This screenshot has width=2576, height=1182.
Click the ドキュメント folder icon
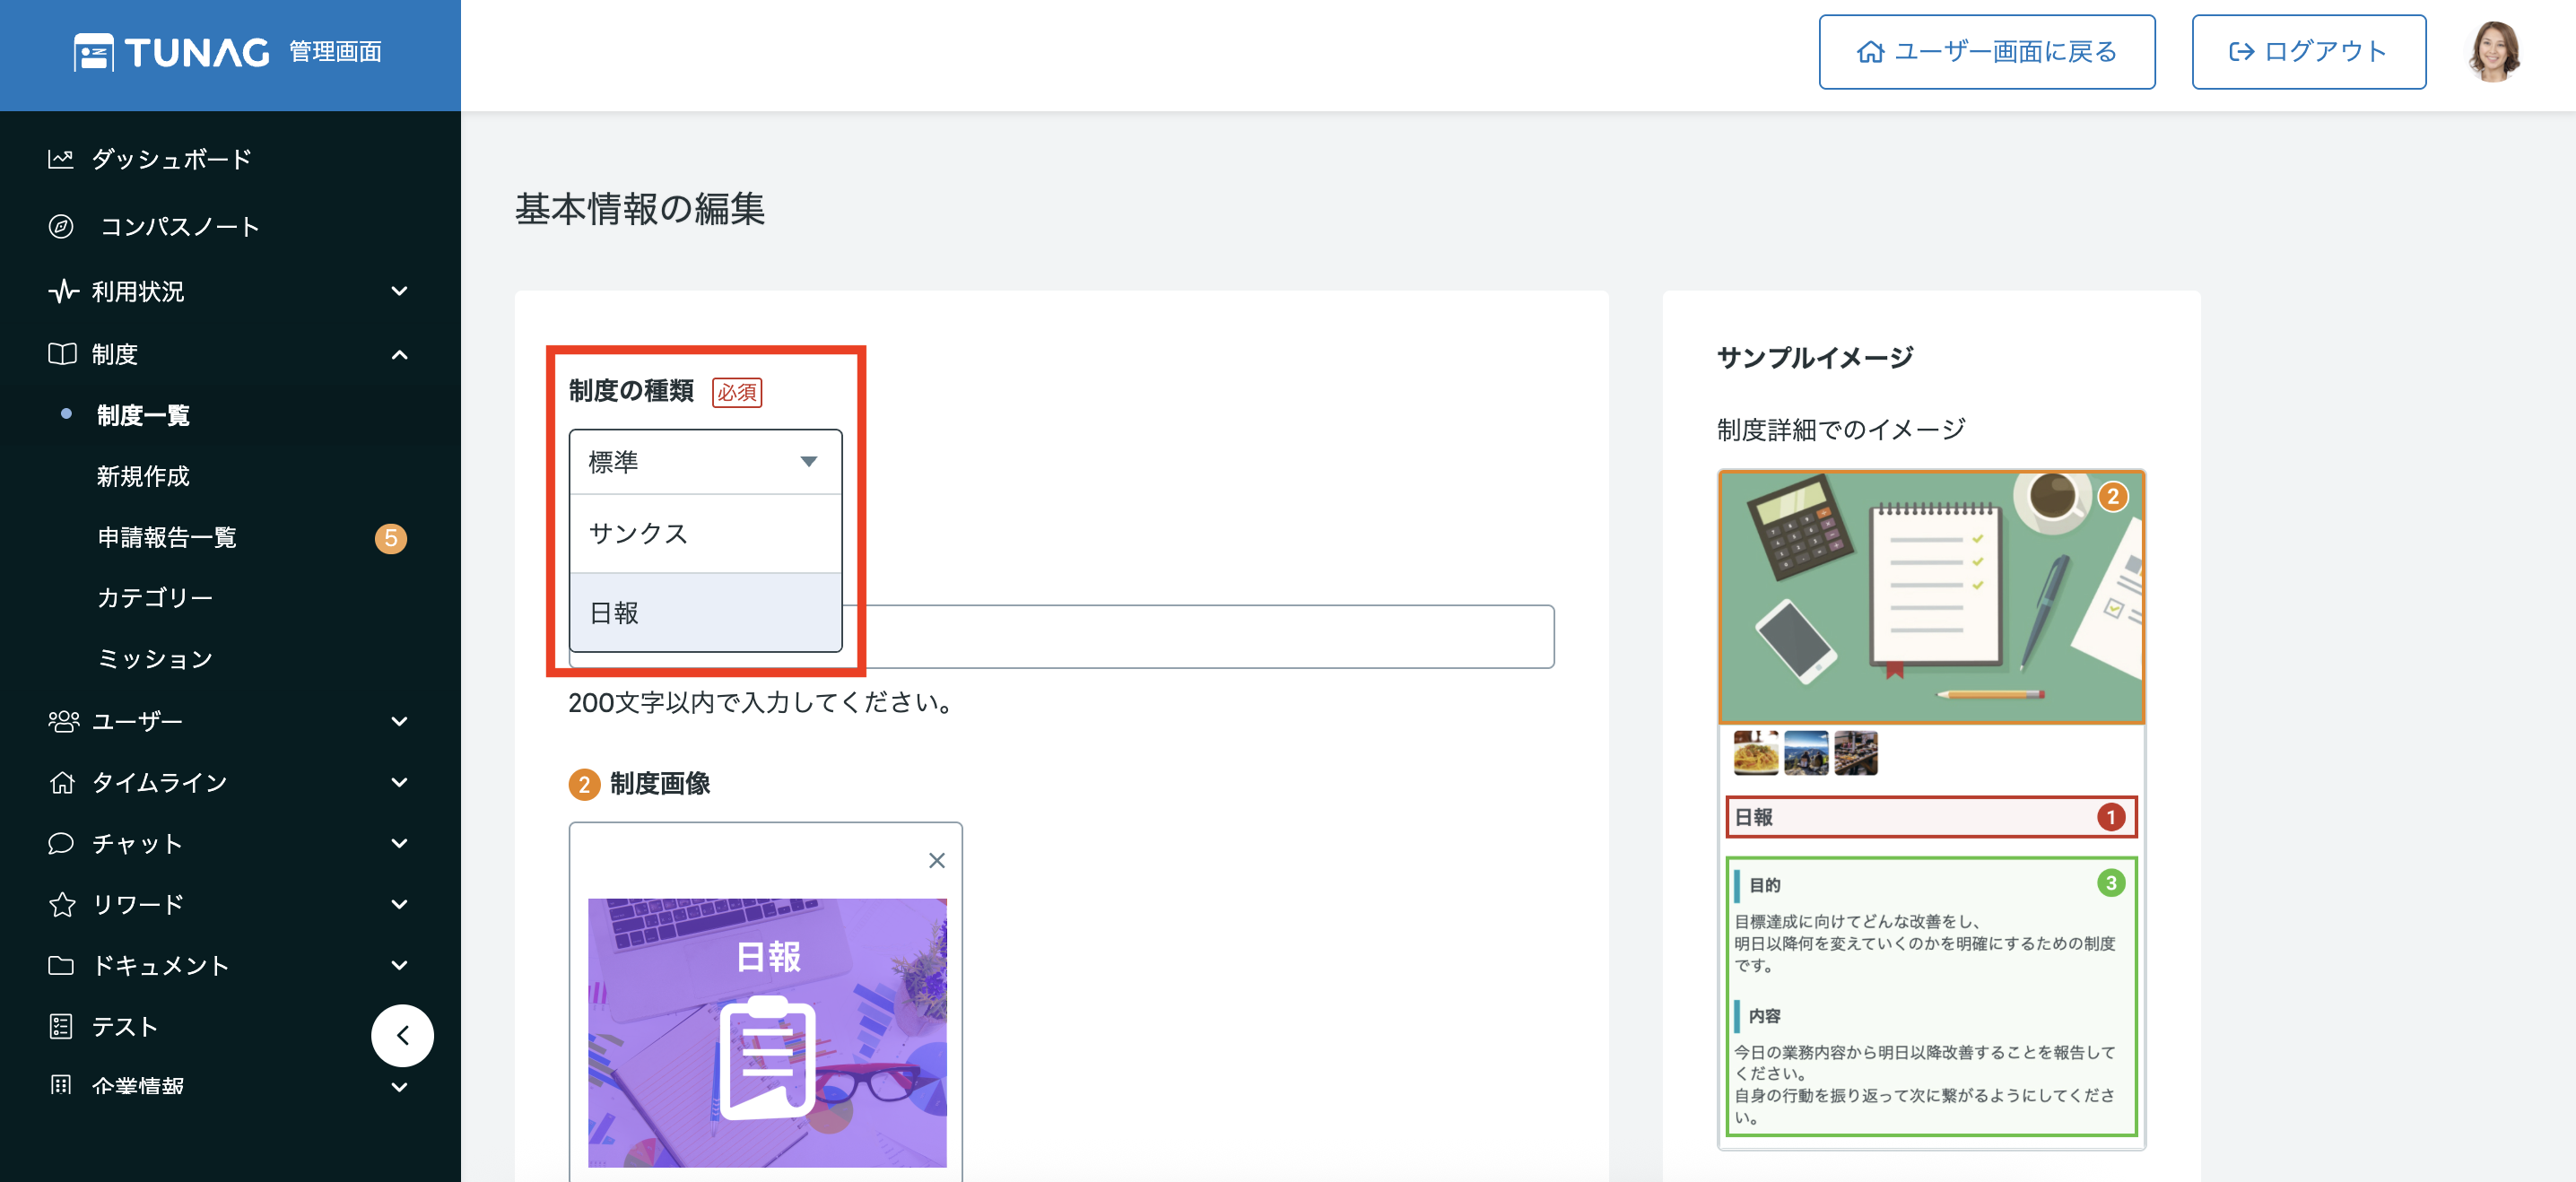click(x=61, y=966)
